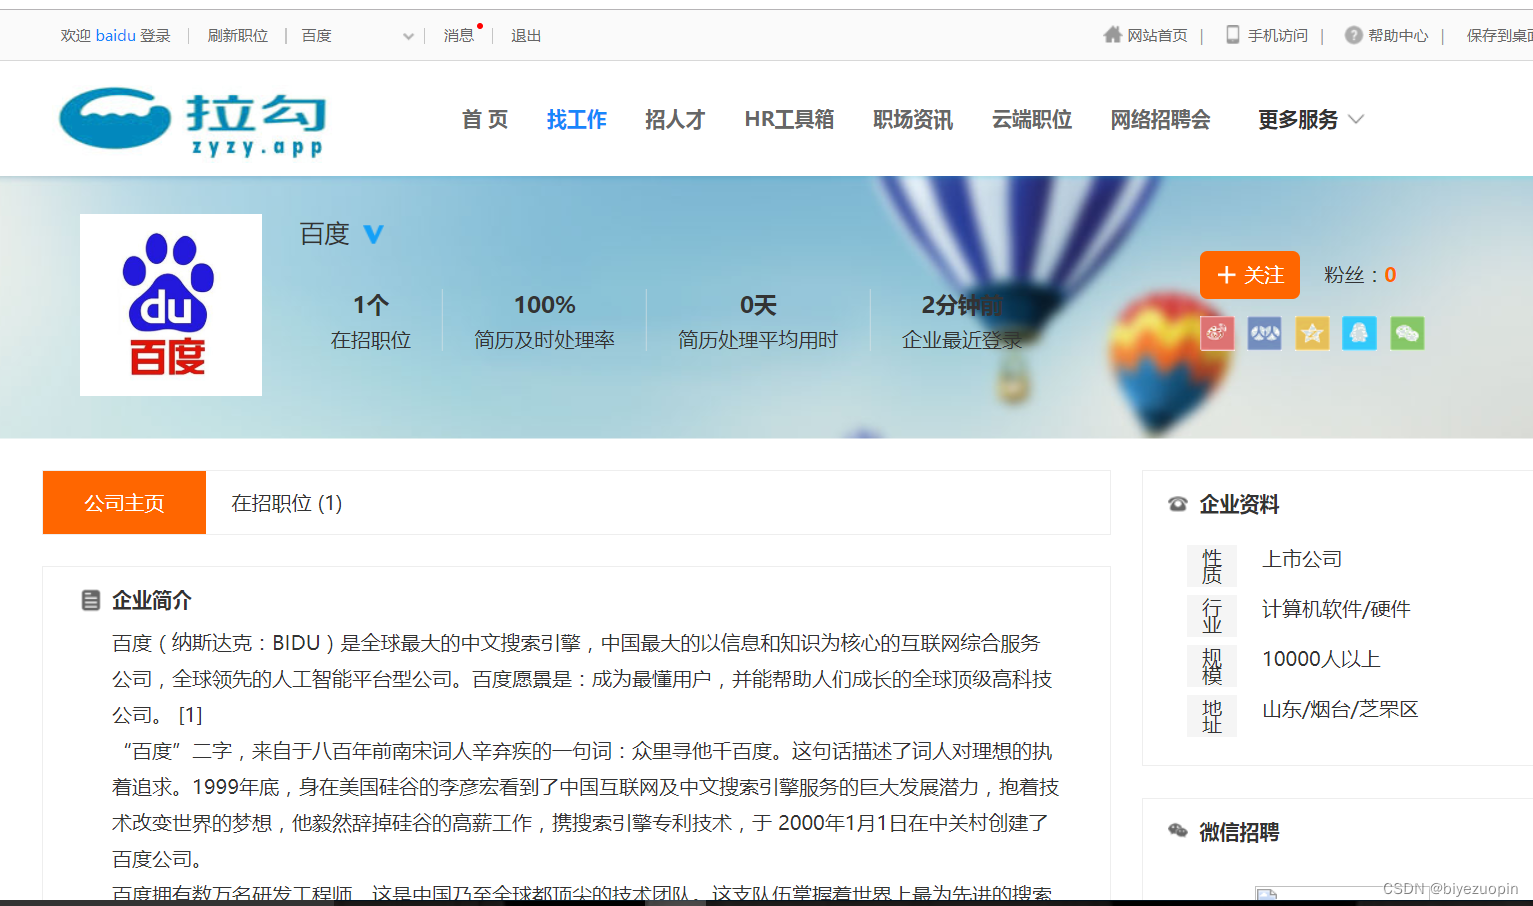
Task: Click the 行业 label box
Action: (1212, 616)
